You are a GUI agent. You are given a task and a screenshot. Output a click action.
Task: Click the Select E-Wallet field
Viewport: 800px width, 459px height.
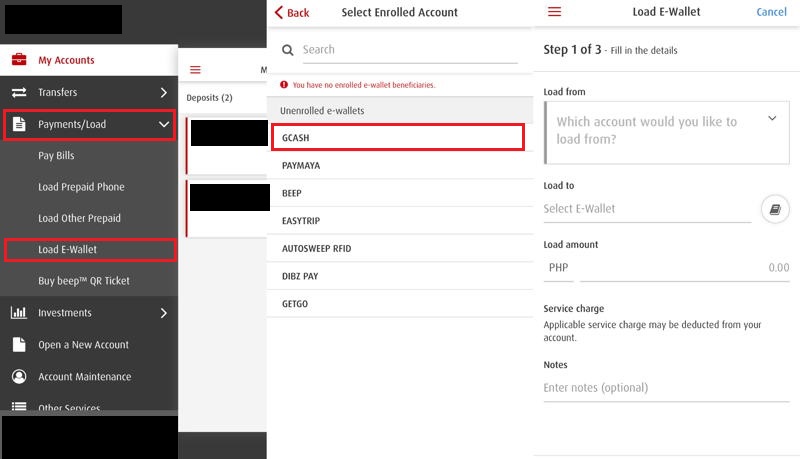click(x=647, y=209)
